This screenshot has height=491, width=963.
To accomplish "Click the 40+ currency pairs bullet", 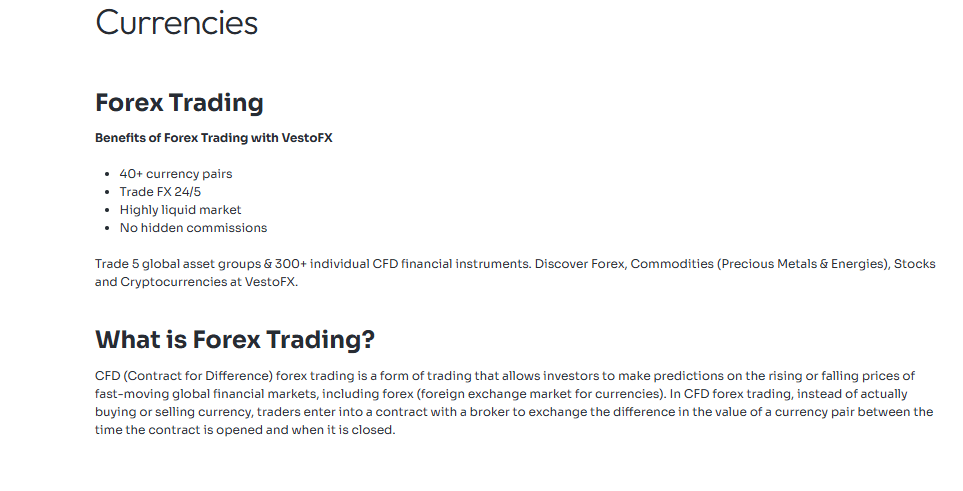I will [176, 174].
